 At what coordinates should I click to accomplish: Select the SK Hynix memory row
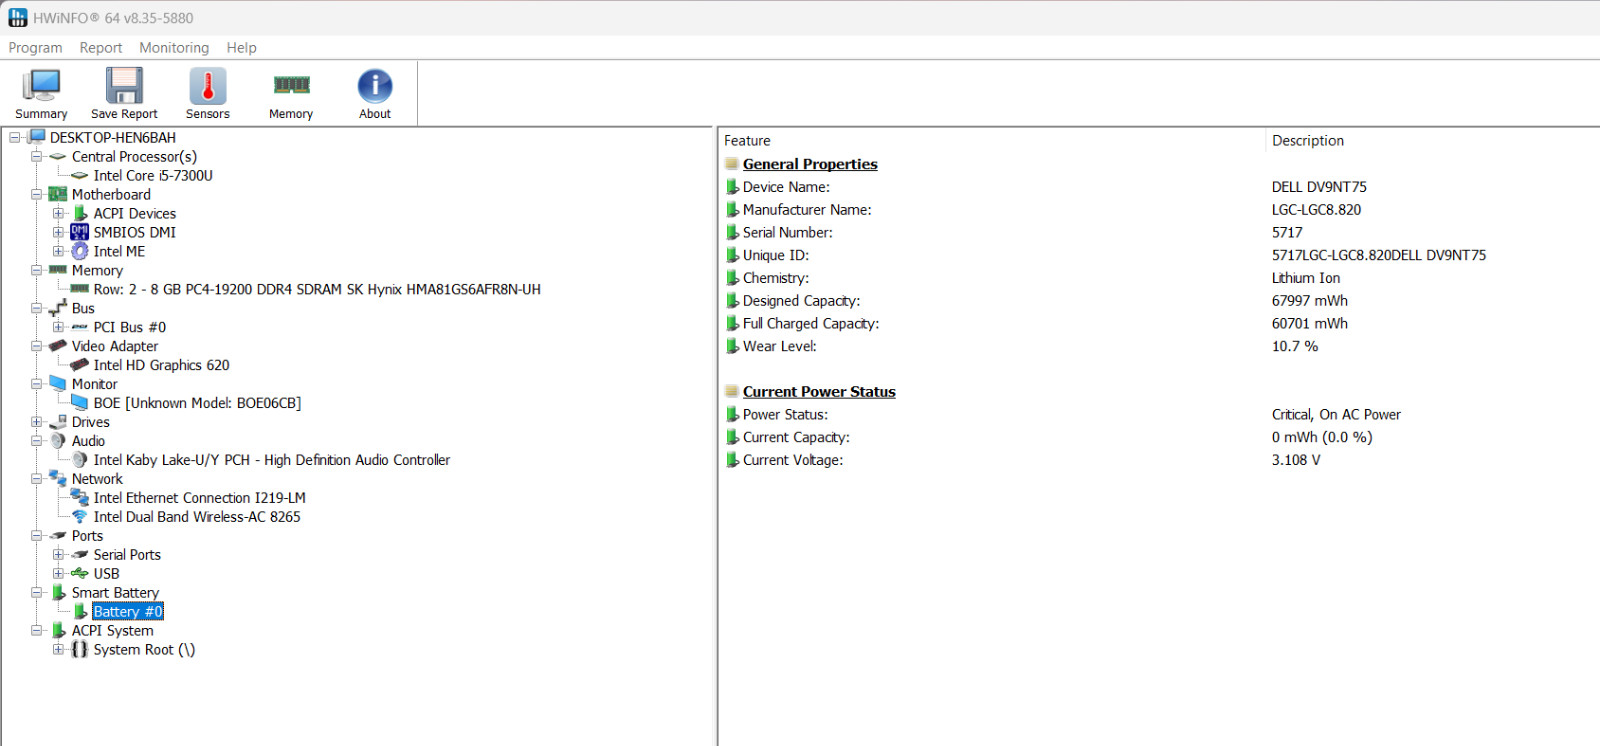coord(317,289)
